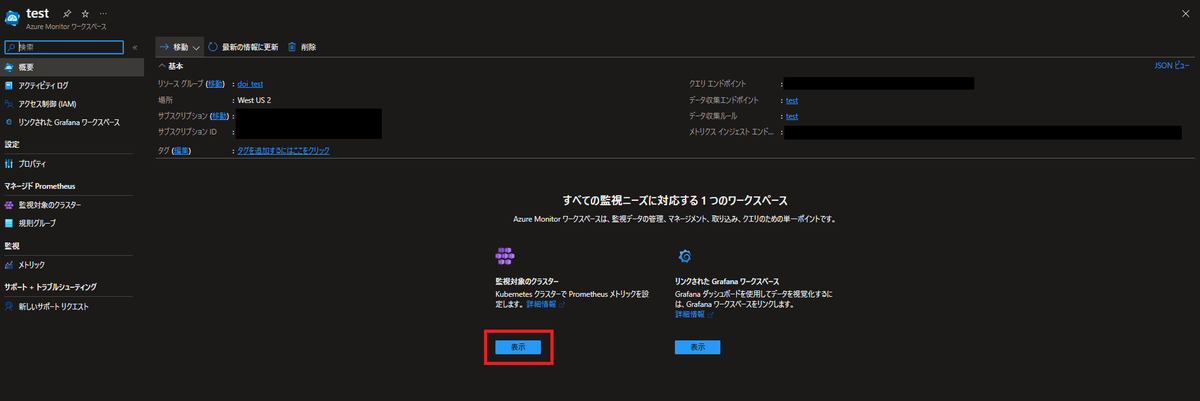Click 移動 link beside サブスクリプション

click(x=220, y=116)
